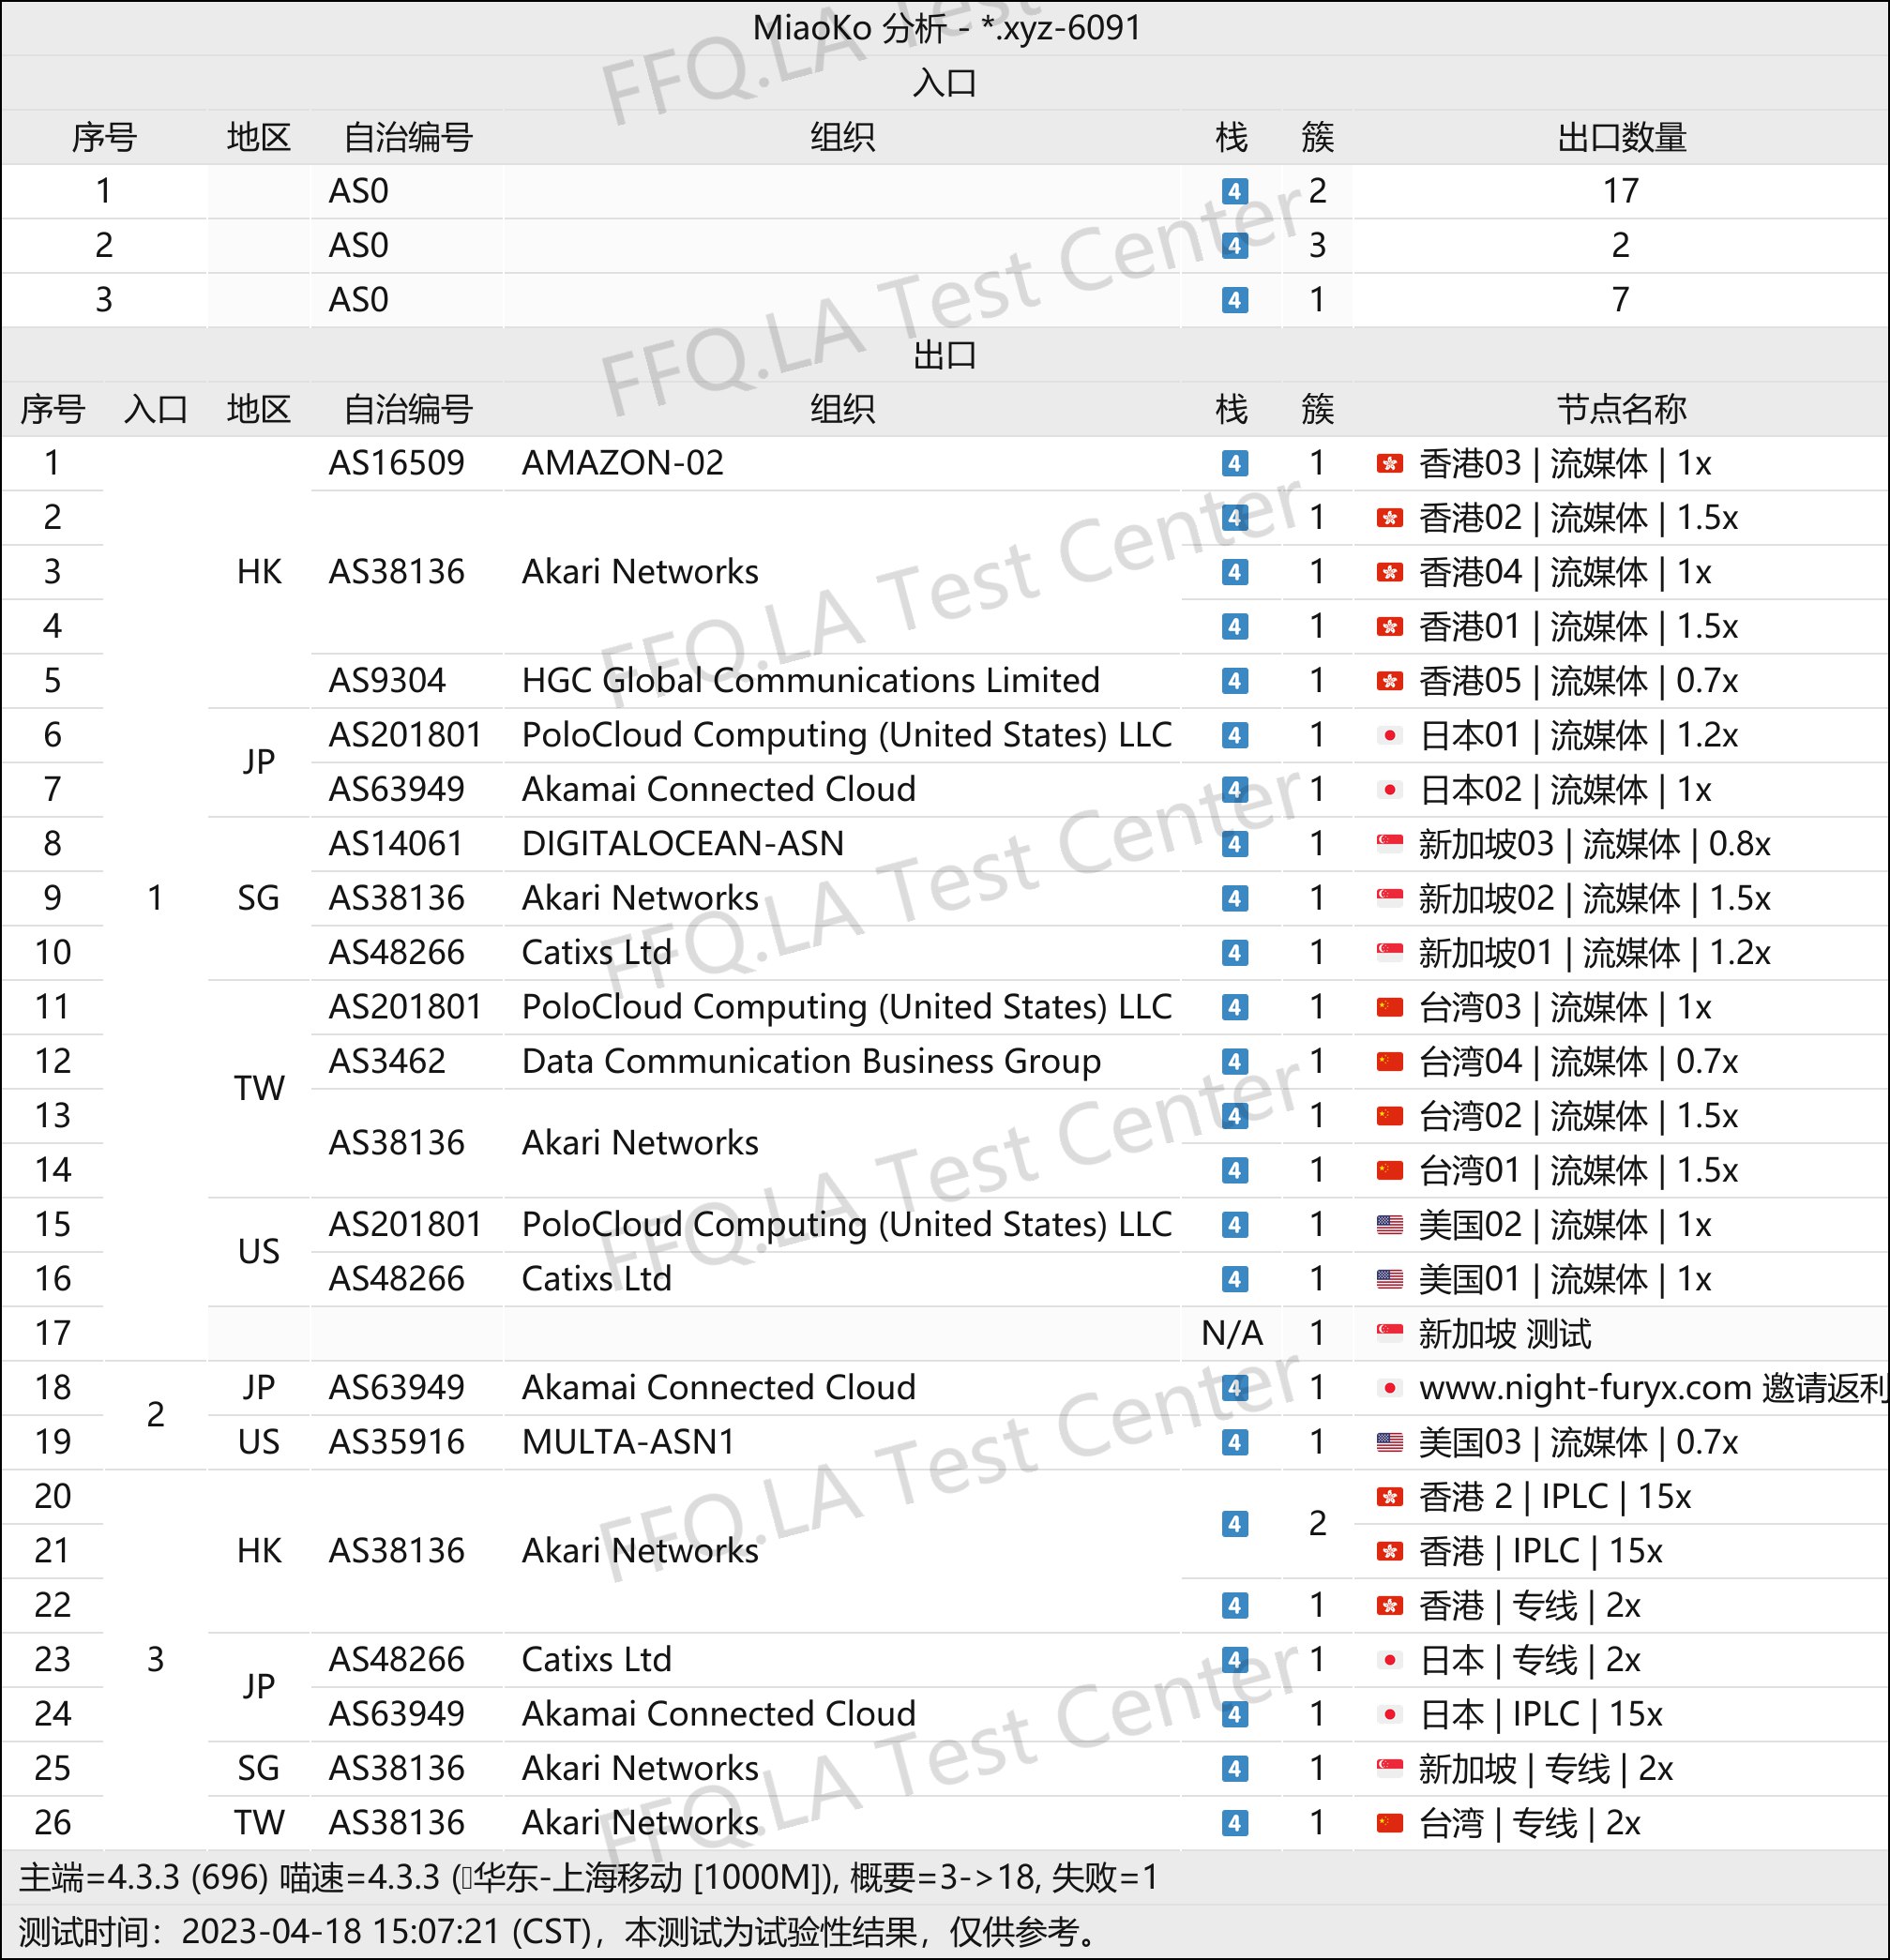1890x1960 pixels.
Task: Click the Hong Kong flag beside 香港 | 专线 | 2x
Action: pos(1389,1606)
